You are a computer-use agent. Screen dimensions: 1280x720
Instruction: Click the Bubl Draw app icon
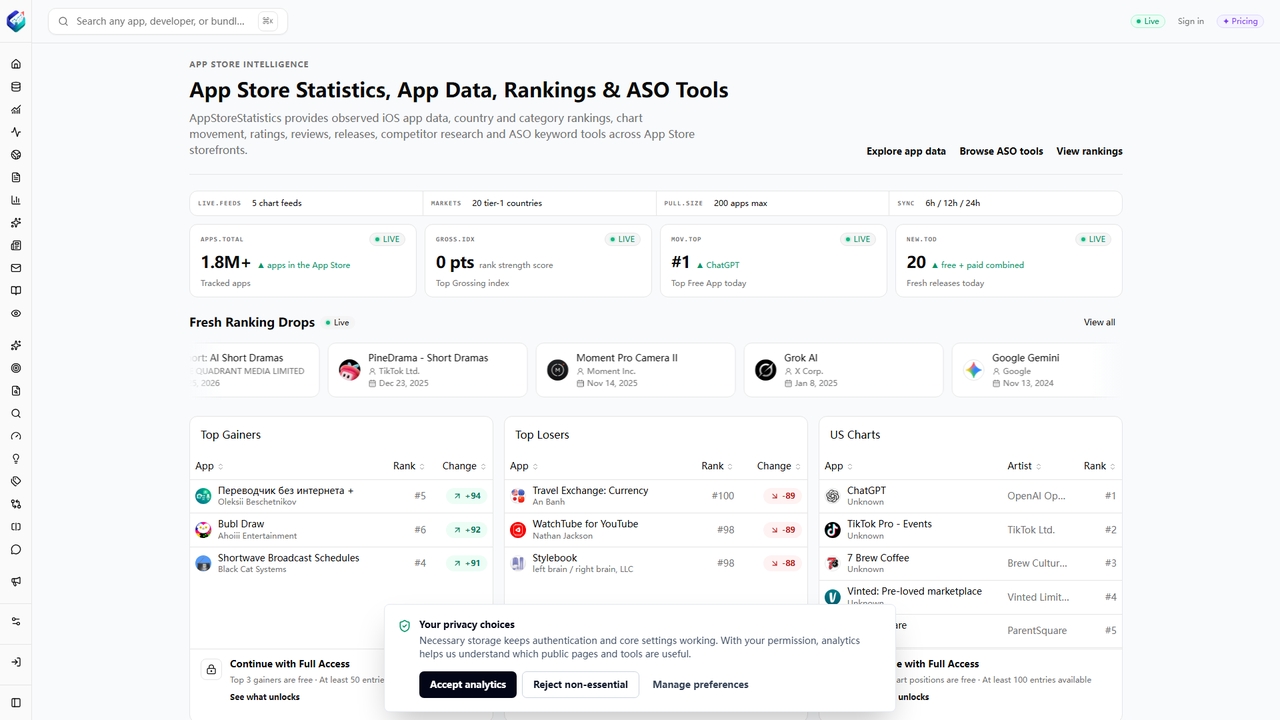click(x=203, y=530)
